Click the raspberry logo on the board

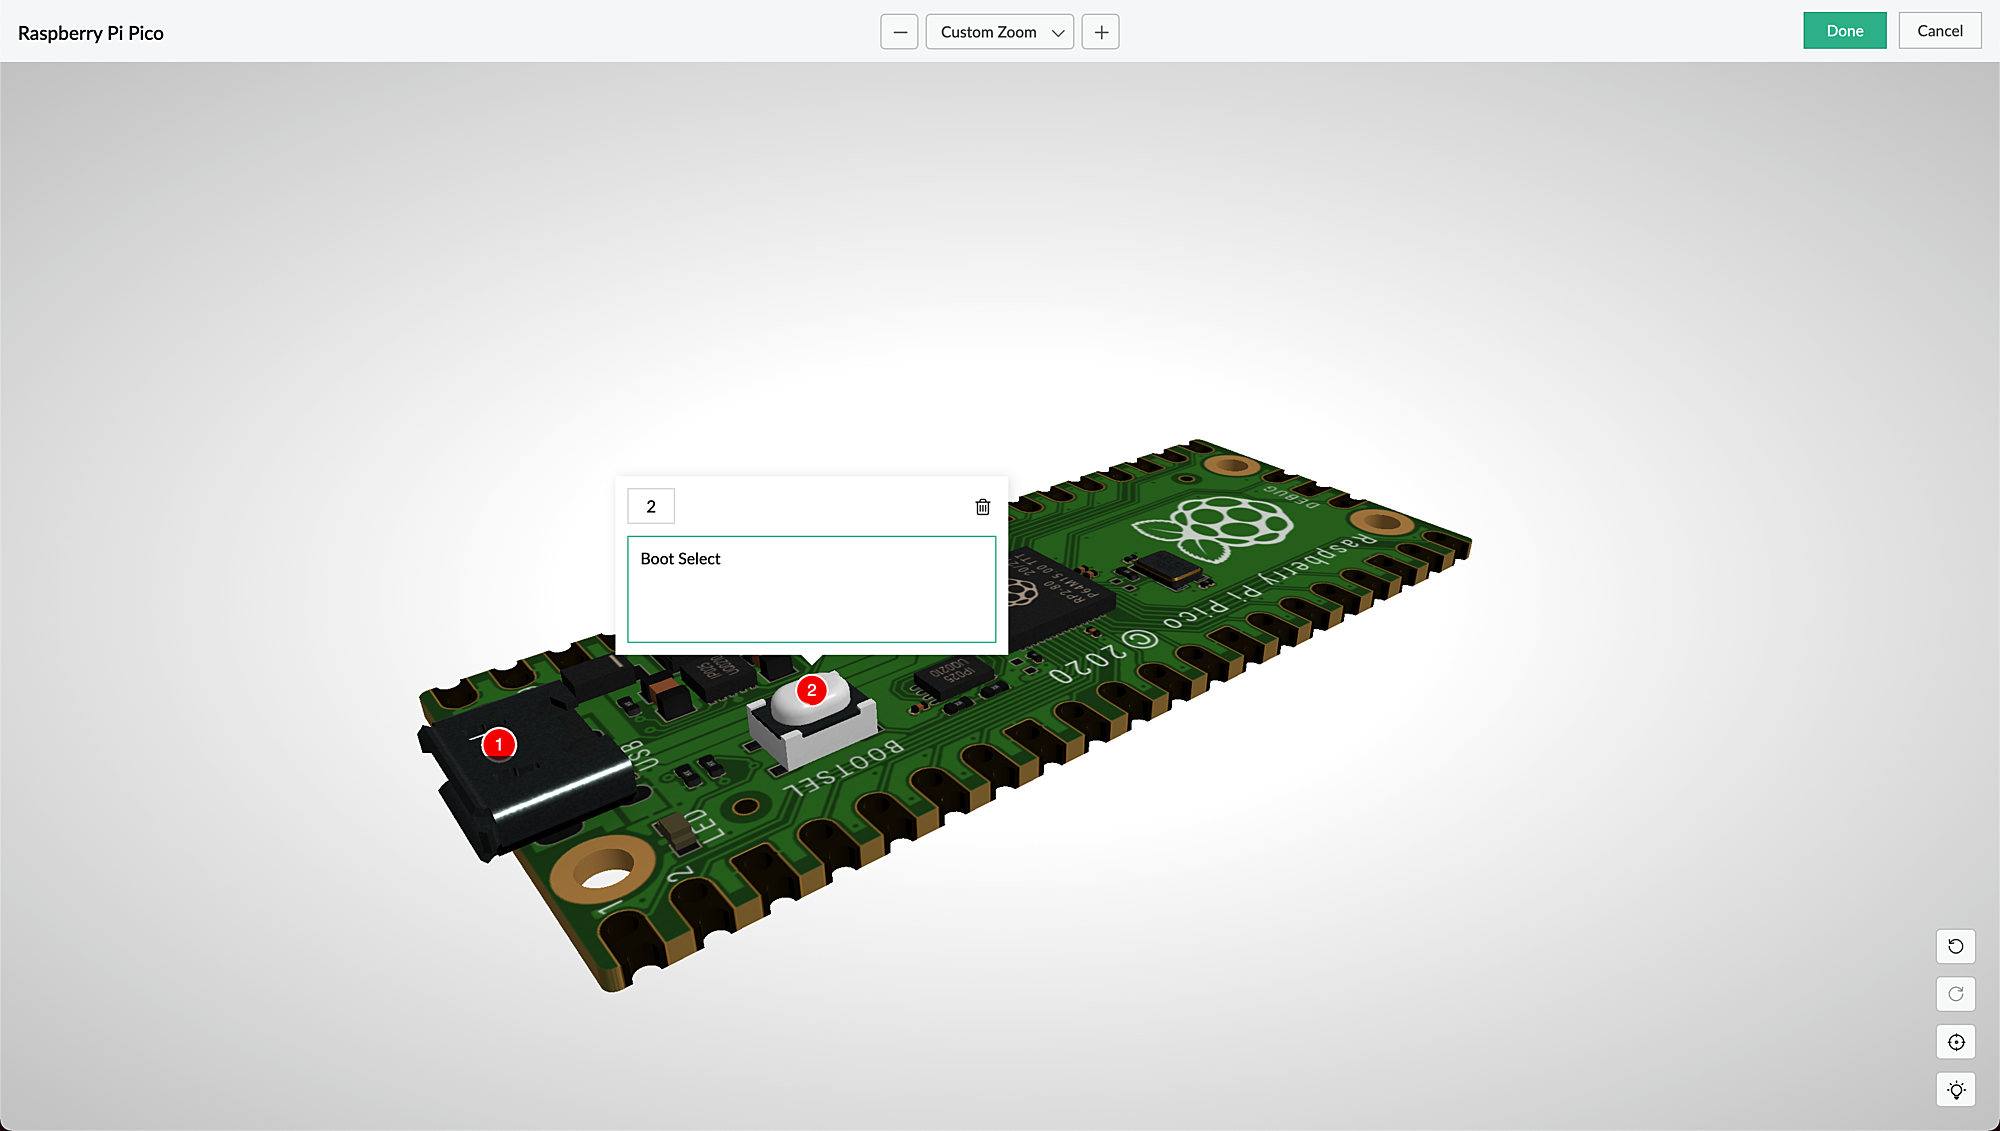1215,527
